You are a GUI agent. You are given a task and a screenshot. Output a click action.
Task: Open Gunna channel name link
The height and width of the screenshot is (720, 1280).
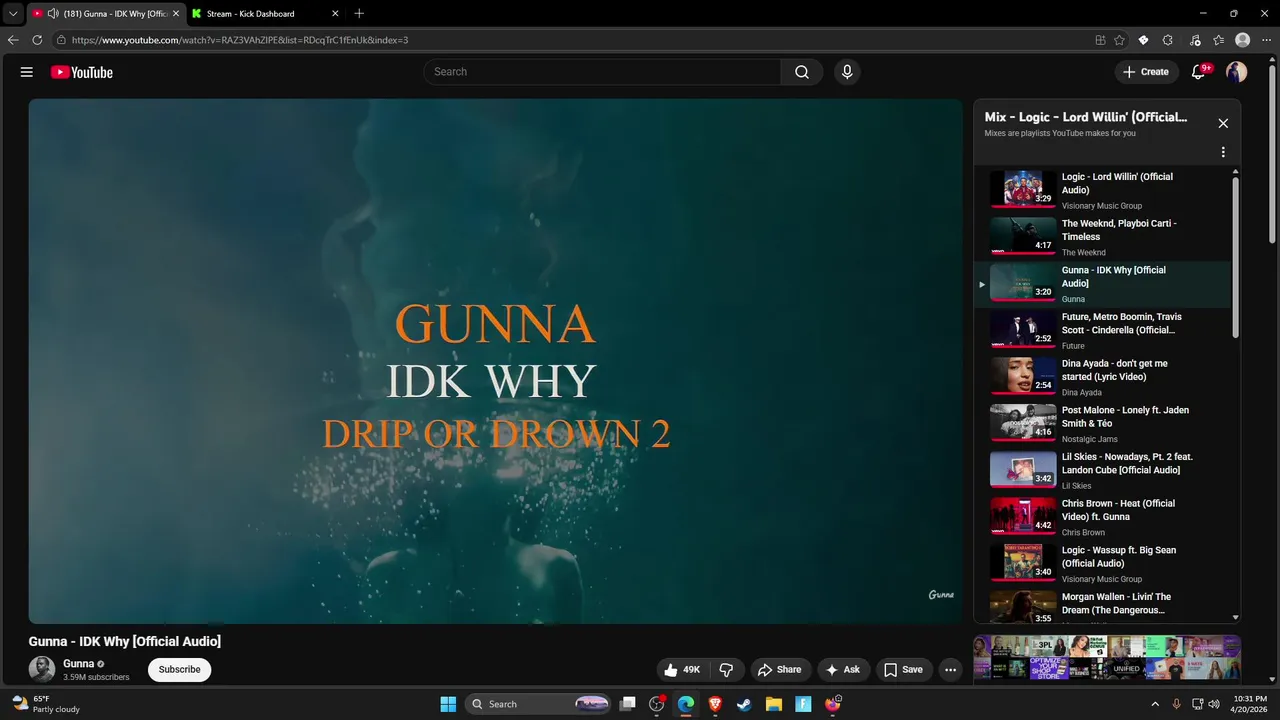78,664
